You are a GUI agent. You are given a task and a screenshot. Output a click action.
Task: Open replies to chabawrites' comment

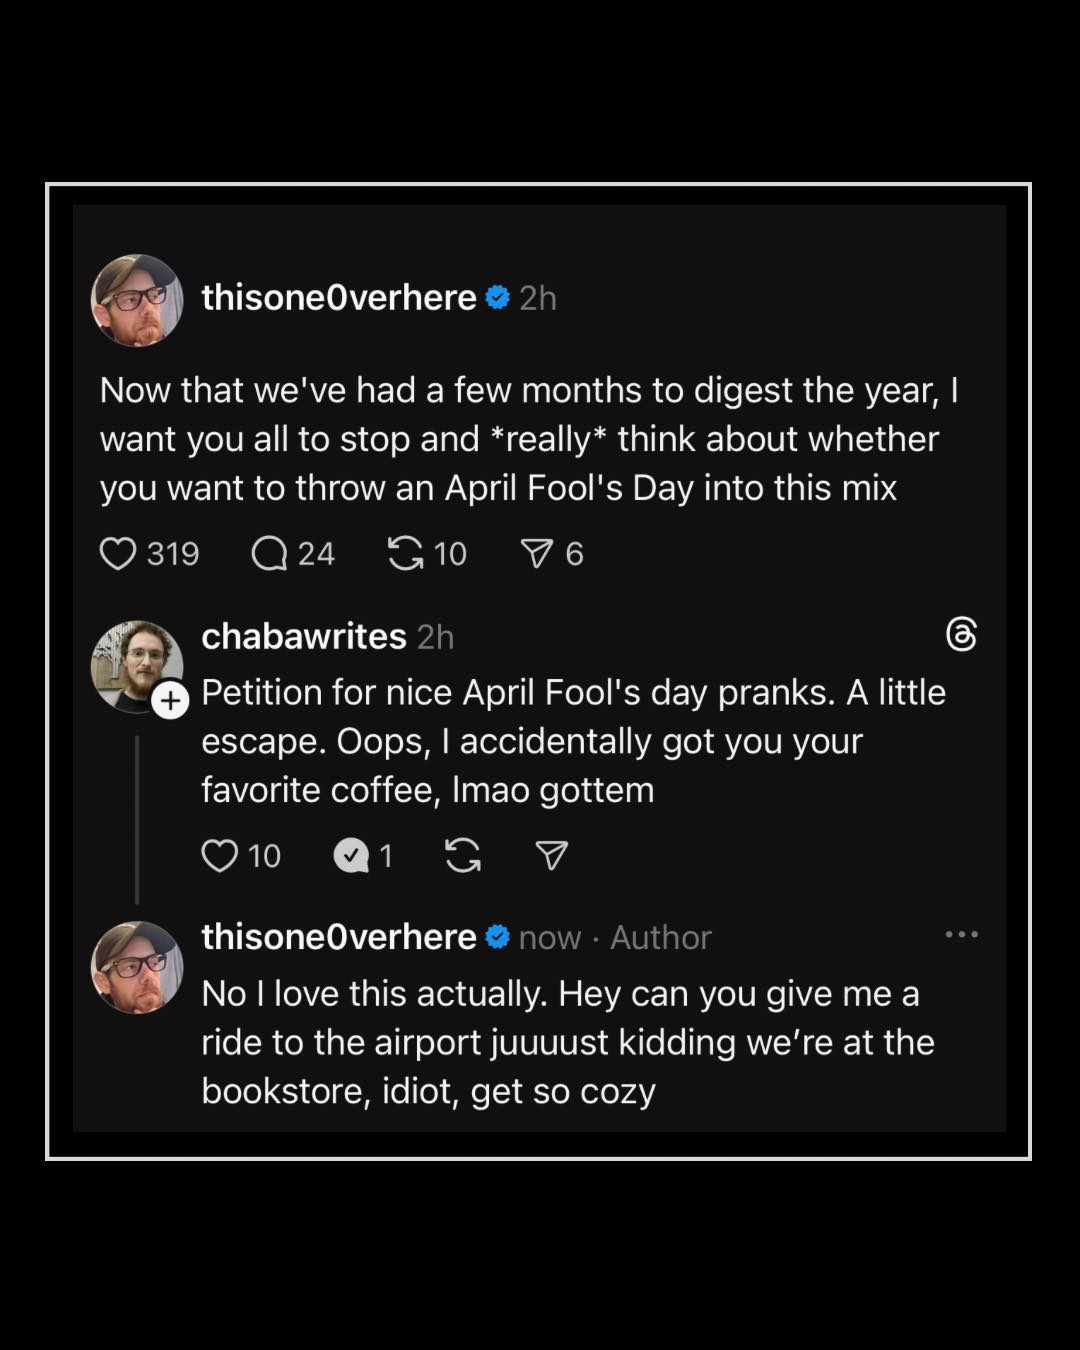pos(351,856)
